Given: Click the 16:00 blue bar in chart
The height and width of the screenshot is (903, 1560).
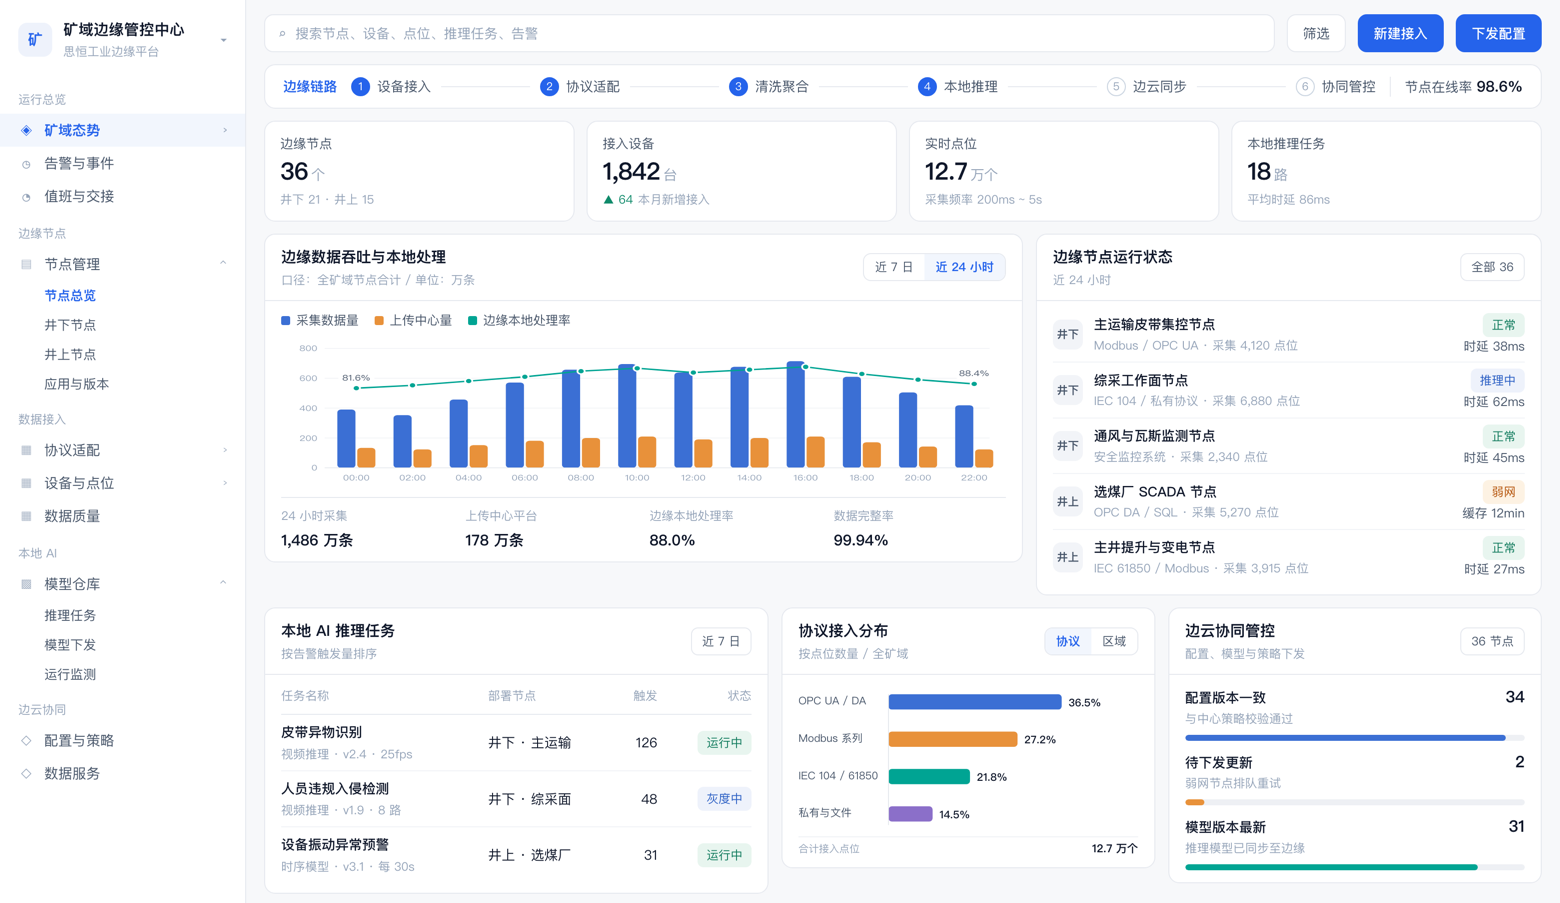Looking at the screenshot, I should pyautogui.click(x=796, y=414).
